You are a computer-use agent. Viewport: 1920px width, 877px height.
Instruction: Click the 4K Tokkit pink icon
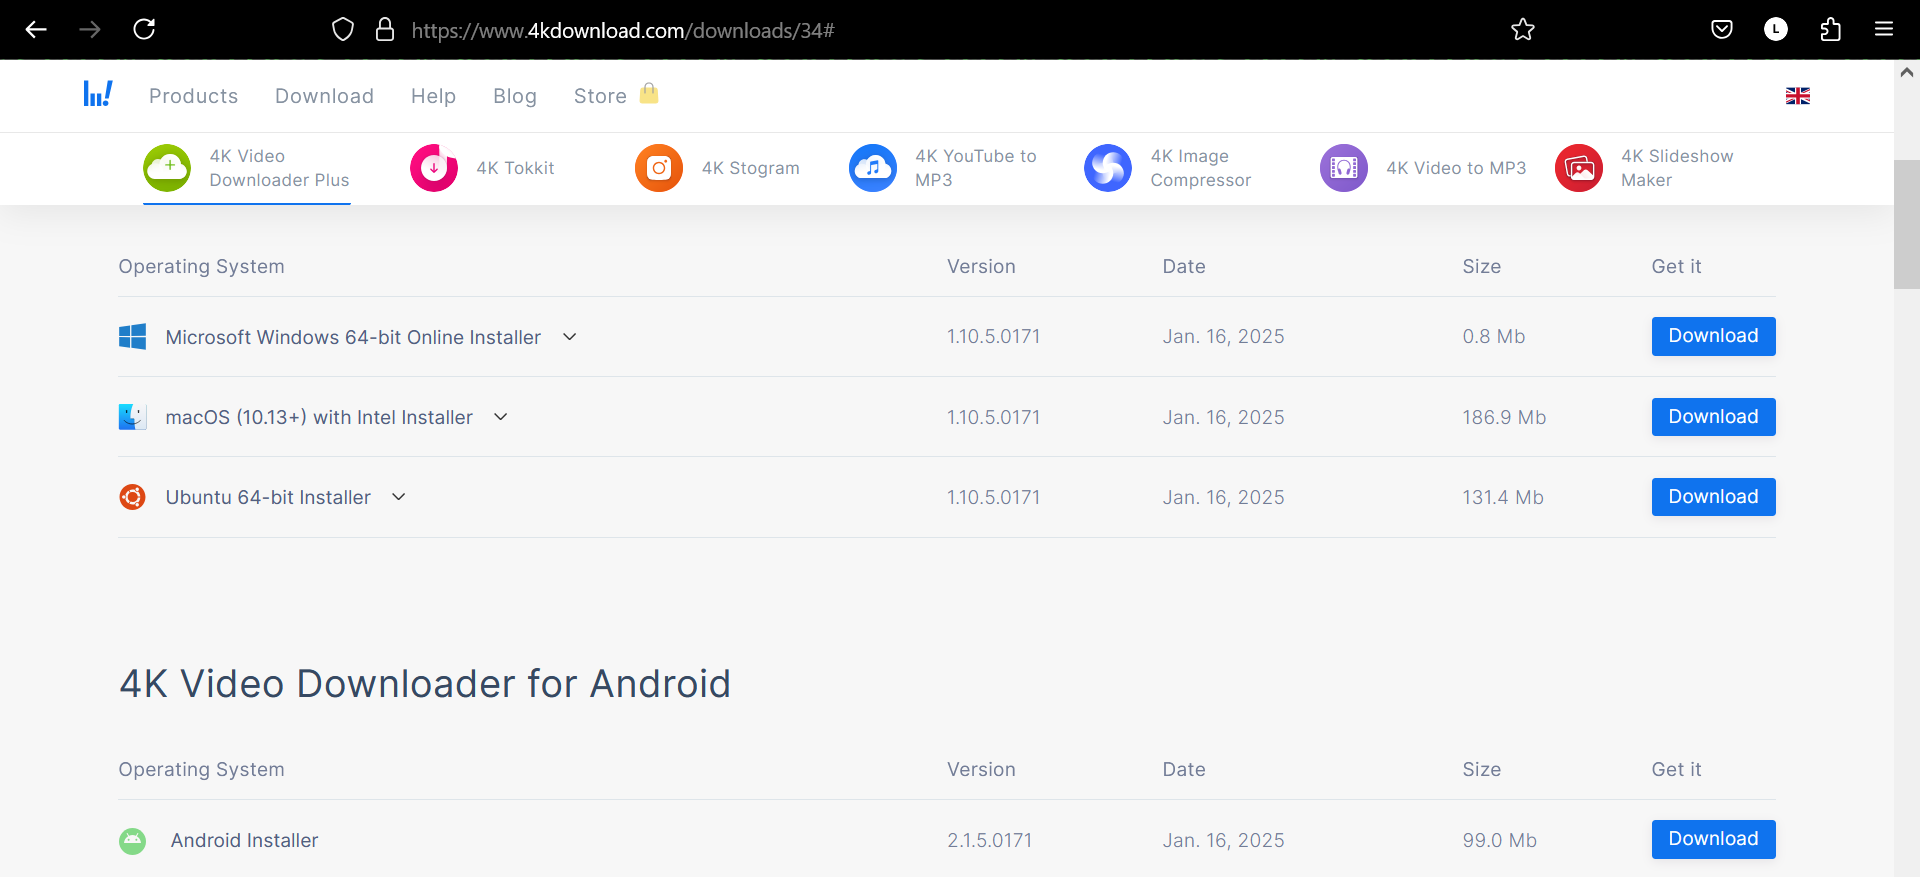point(434,168)
